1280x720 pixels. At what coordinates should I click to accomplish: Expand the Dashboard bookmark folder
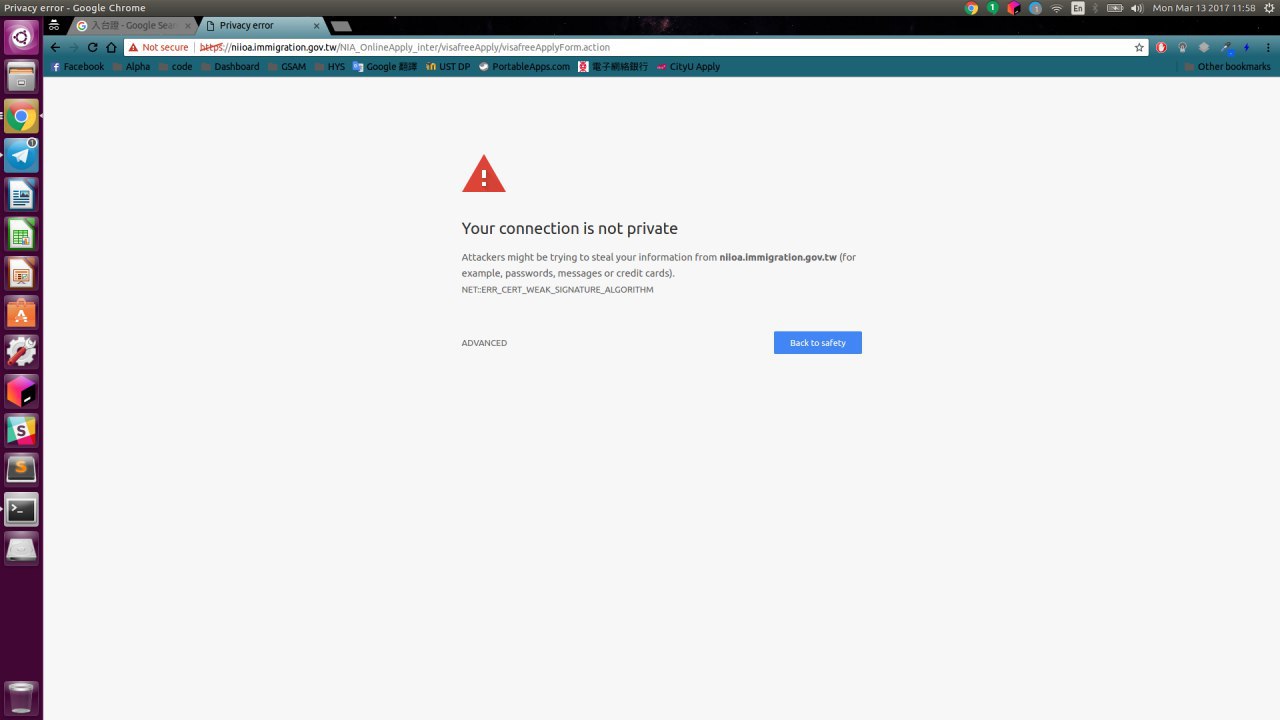[x=229, y=67]
